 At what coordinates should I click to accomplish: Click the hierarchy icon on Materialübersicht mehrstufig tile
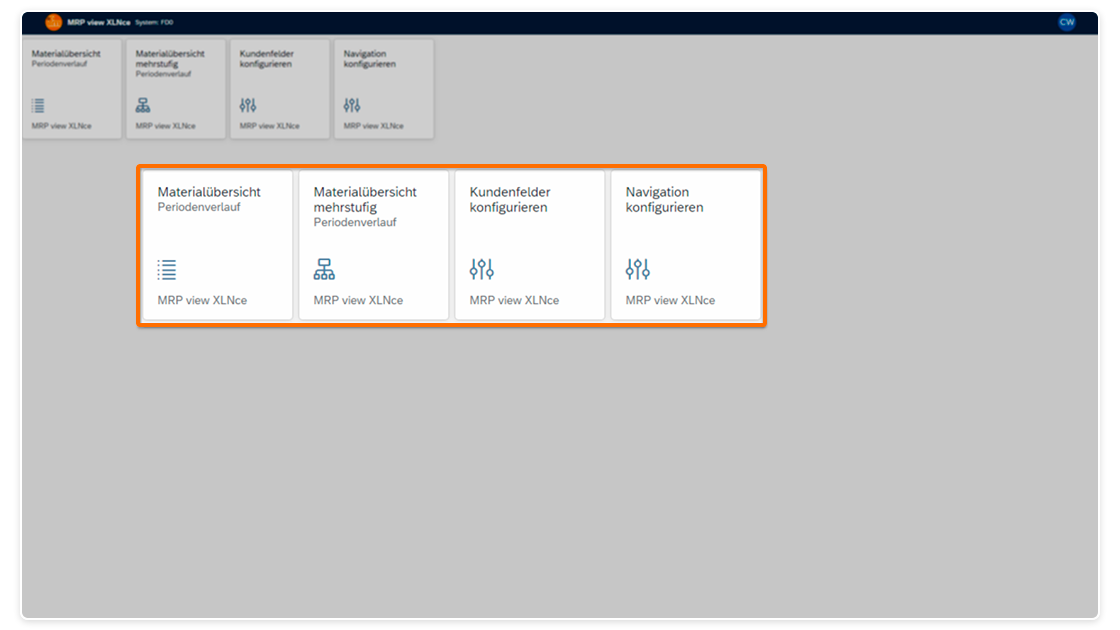324,267
